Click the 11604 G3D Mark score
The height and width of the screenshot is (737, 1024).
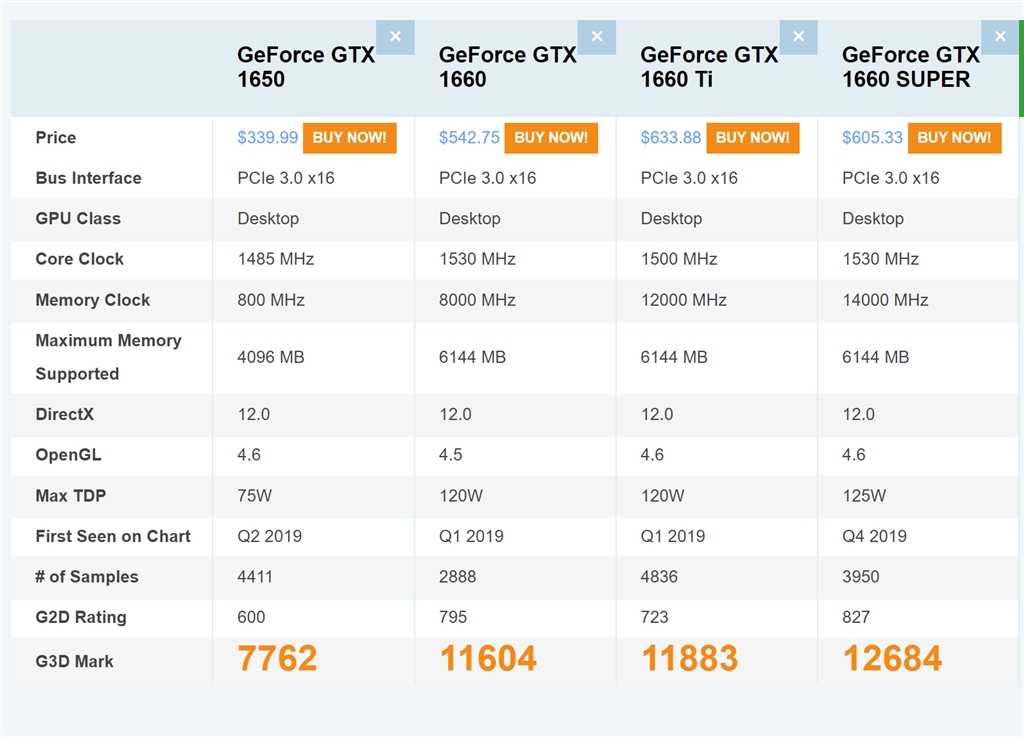tap(488, 659)
